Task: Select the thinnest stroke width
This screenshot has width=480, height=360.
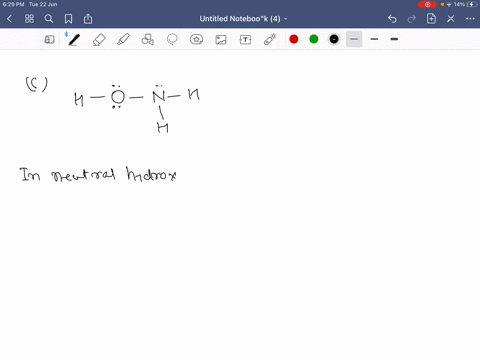Action: pos(354,39)
